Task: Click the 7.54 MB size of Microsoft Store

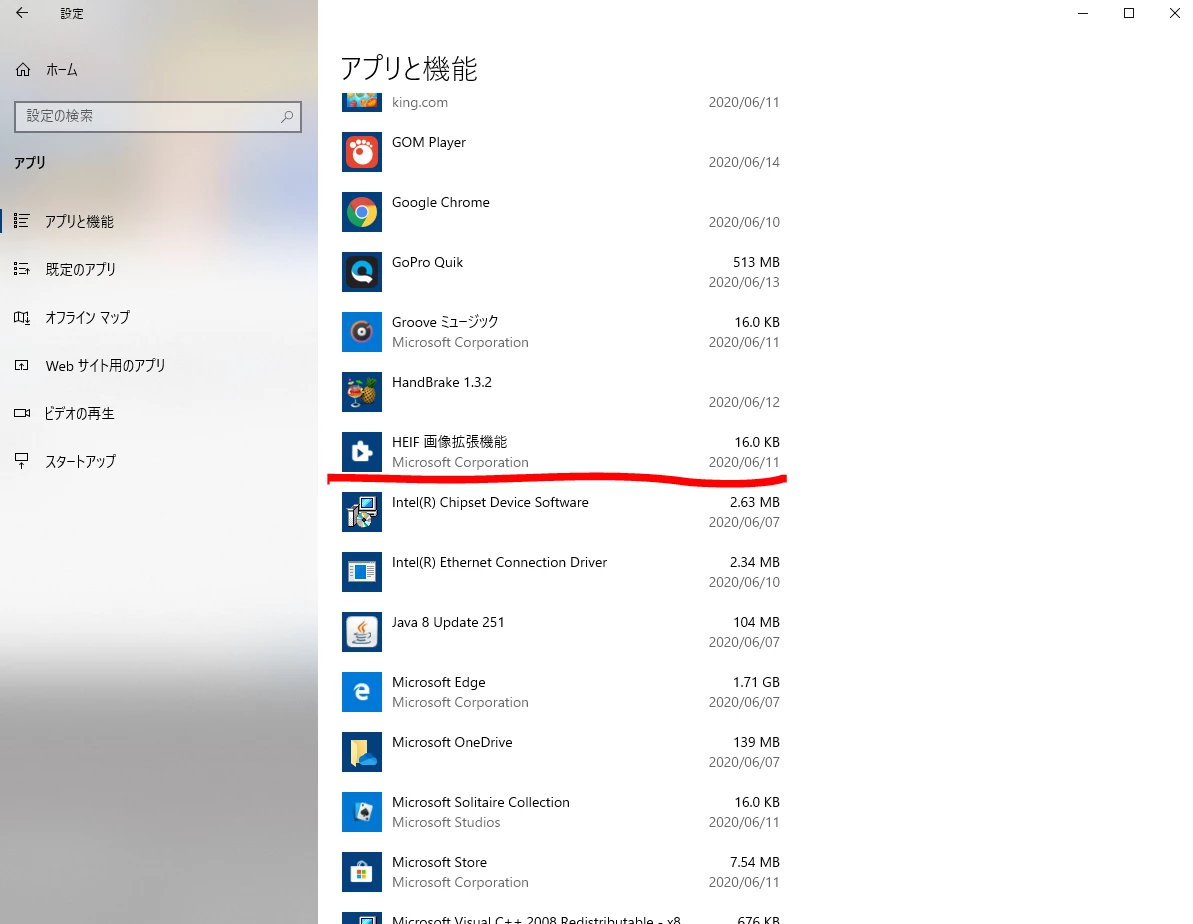Action: point(754,862)
